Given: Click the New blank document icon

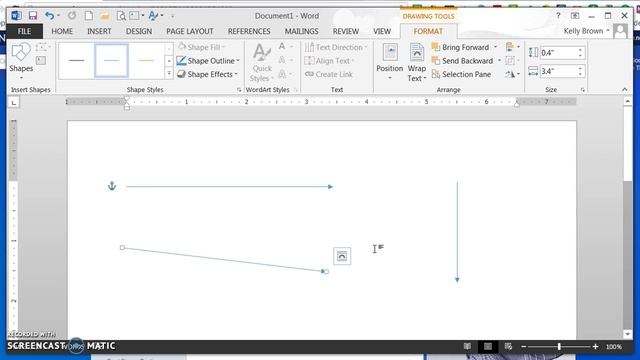Looking at the screenshot, I should [88, 16].
